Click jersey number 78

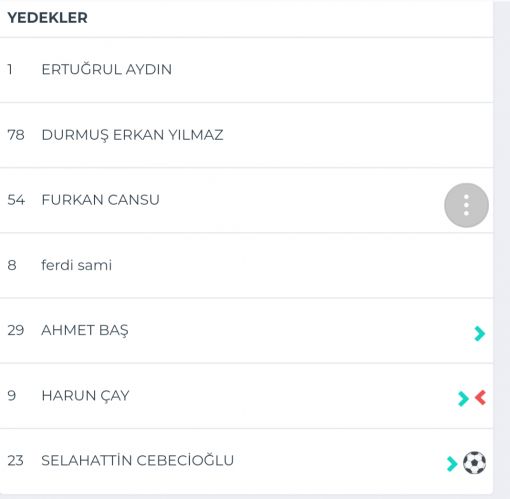16,135
